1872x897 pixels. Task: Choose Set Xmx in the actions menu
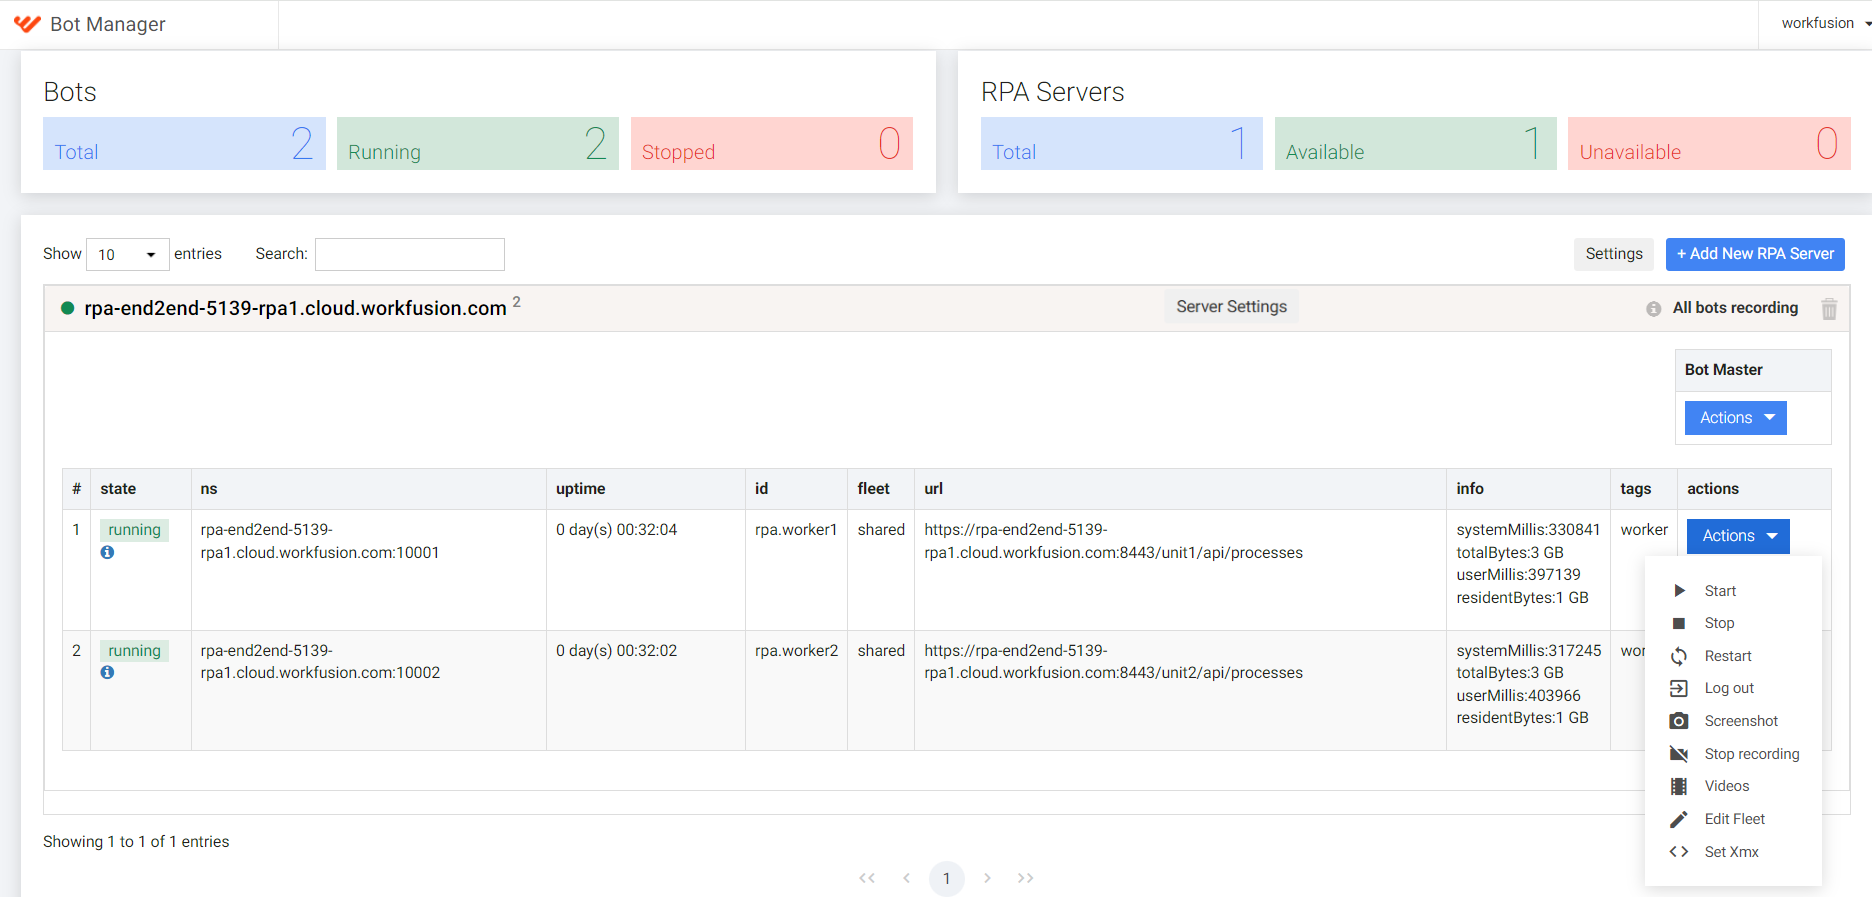(x=1732, y=852)
